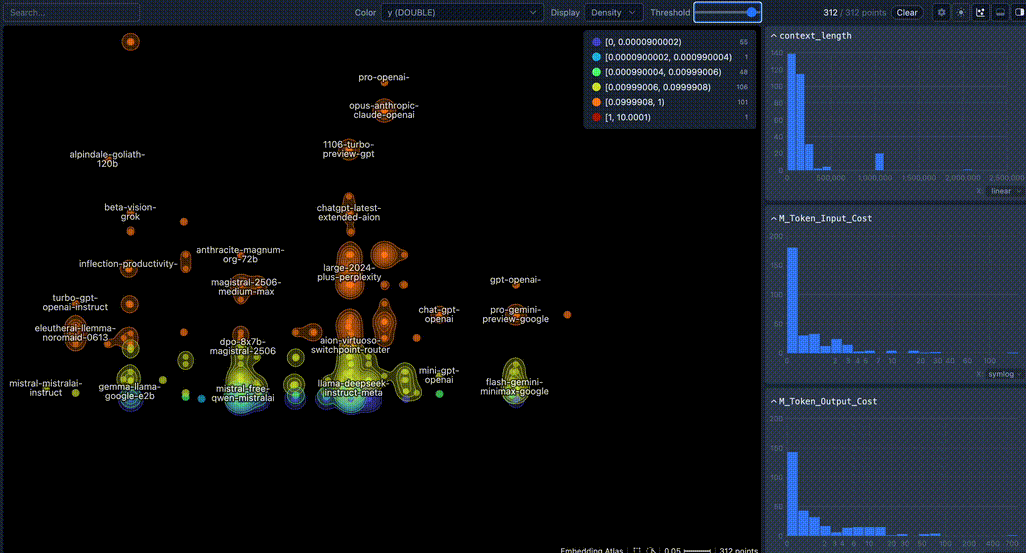1026x553 pixels.
Task: Click large-2024-plus-perplexity label
Action: pyautogui.click(x=349, y=272)
